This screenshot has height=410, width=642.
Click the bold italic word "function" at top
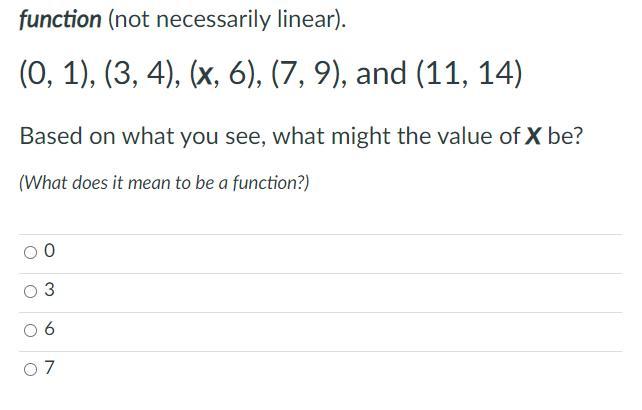coord(60,19)
